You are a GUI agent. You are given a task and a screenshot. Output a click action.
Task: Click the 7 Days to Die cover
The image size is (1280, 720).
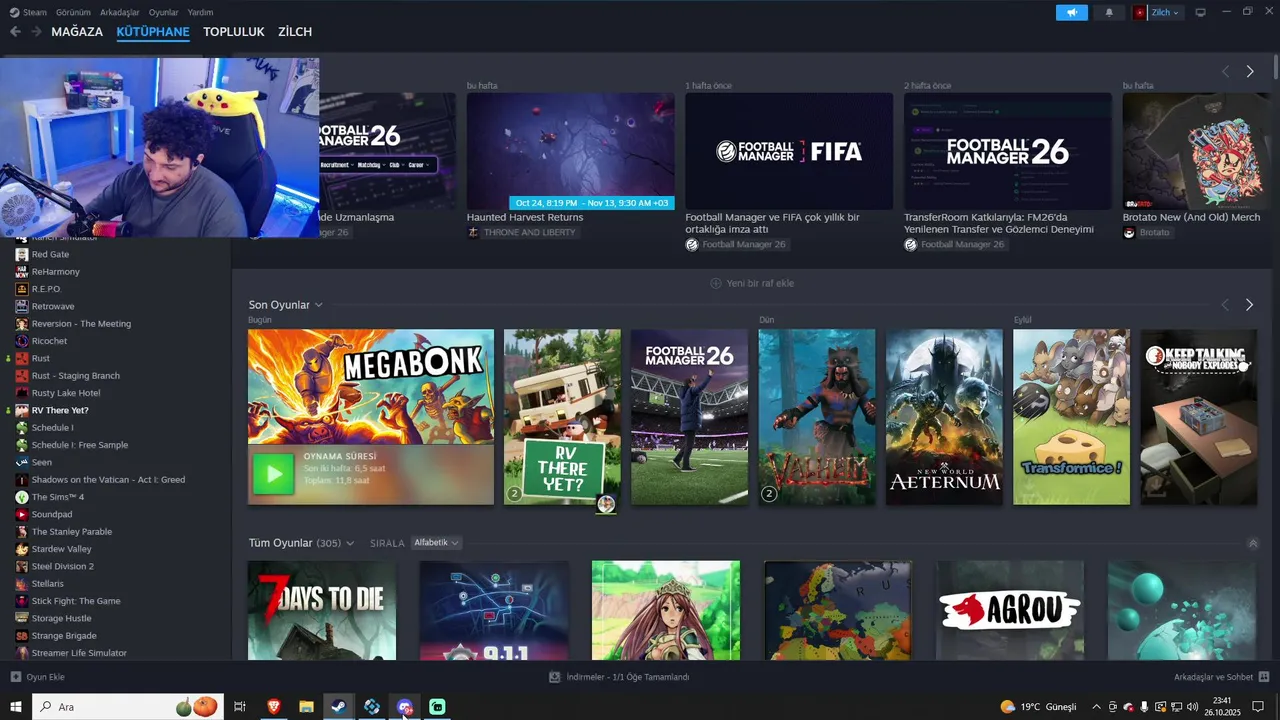tap(322, 610)
